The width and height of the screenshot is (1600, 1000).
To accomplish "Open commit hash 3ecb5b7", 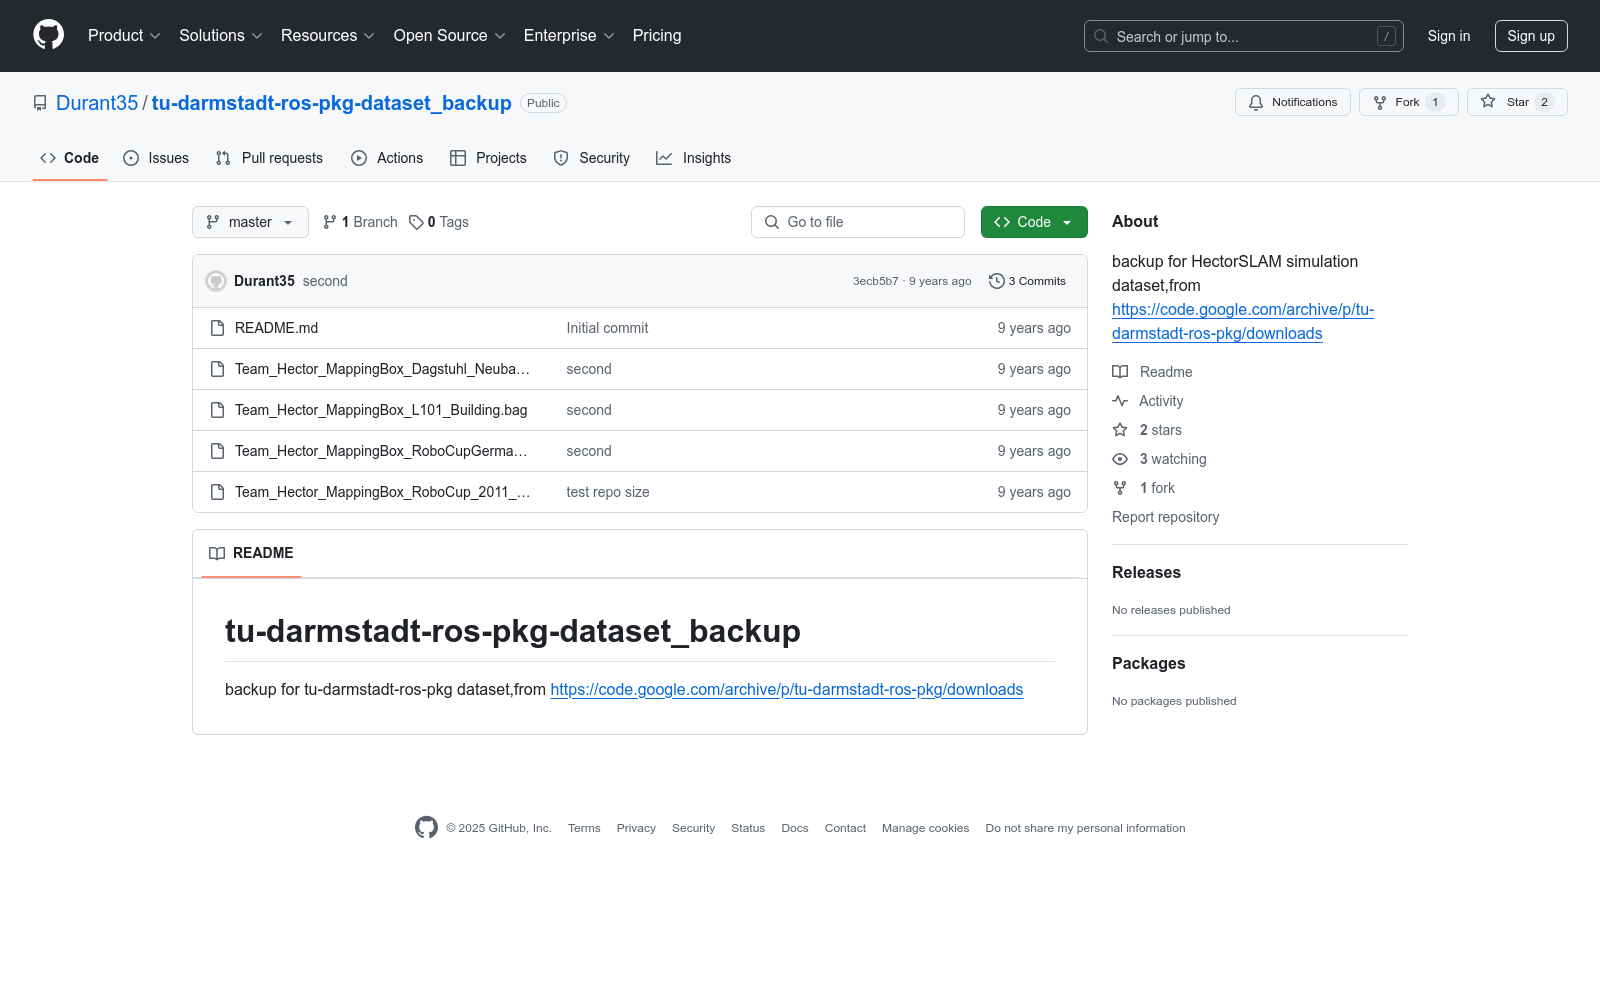I will click(876, 281).
